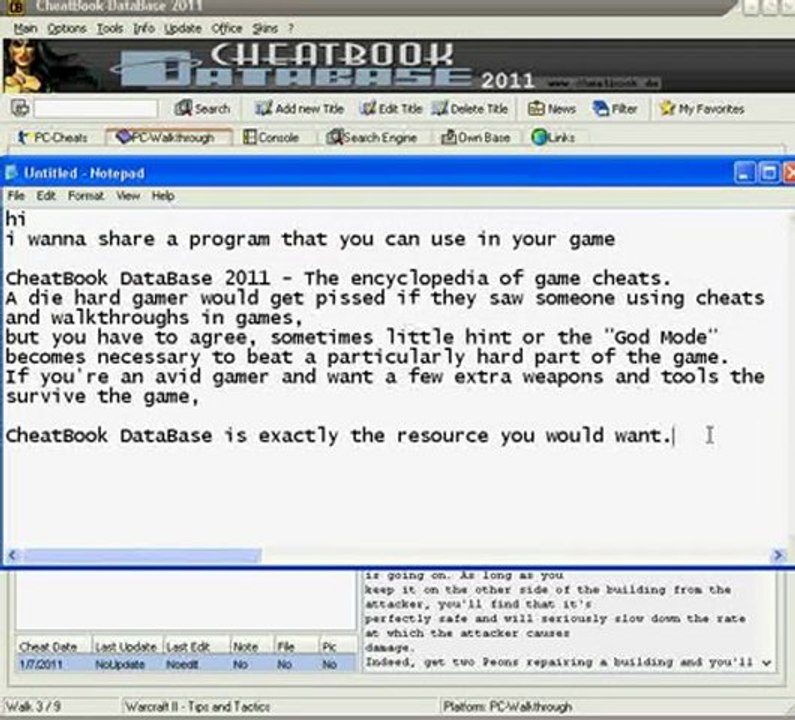This screenshot has height=720, width=795.
Task: Switch to the Search Engine tab
Action: 372,137
